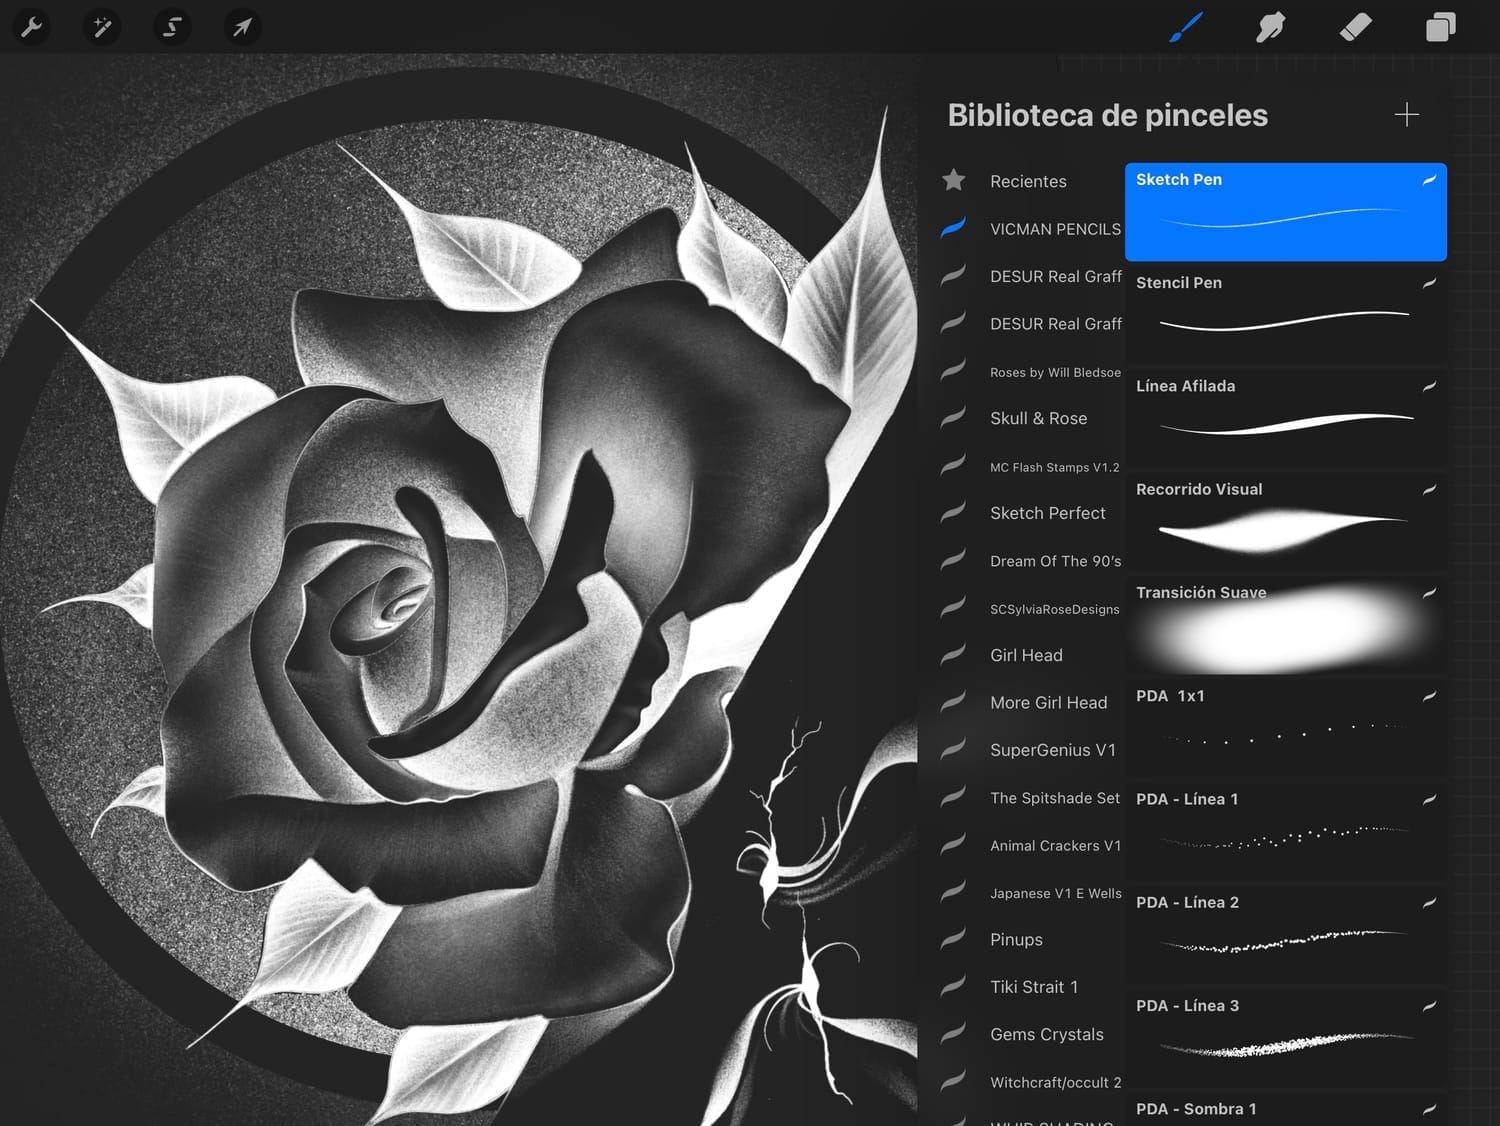Open the Adjustments magic wand menu

(102, 27)
